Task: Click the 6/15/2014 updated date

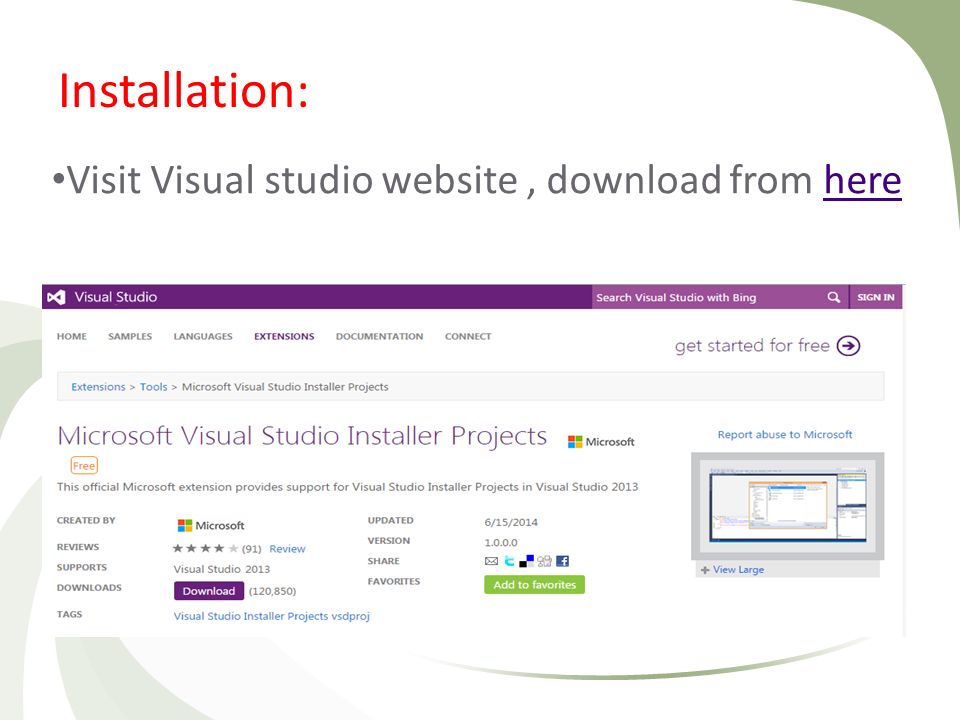Action: tap(511, 522)
